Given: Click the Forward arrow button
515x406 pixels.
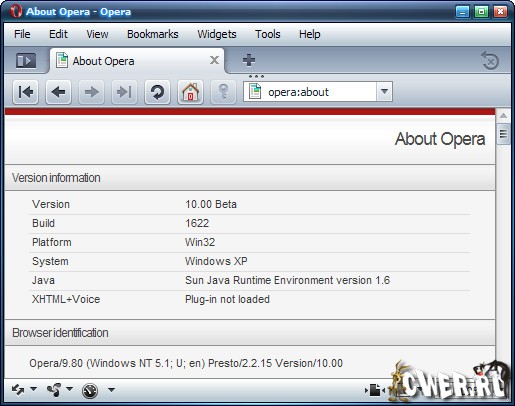Looking at the screenshot, I should click(91, 92).
